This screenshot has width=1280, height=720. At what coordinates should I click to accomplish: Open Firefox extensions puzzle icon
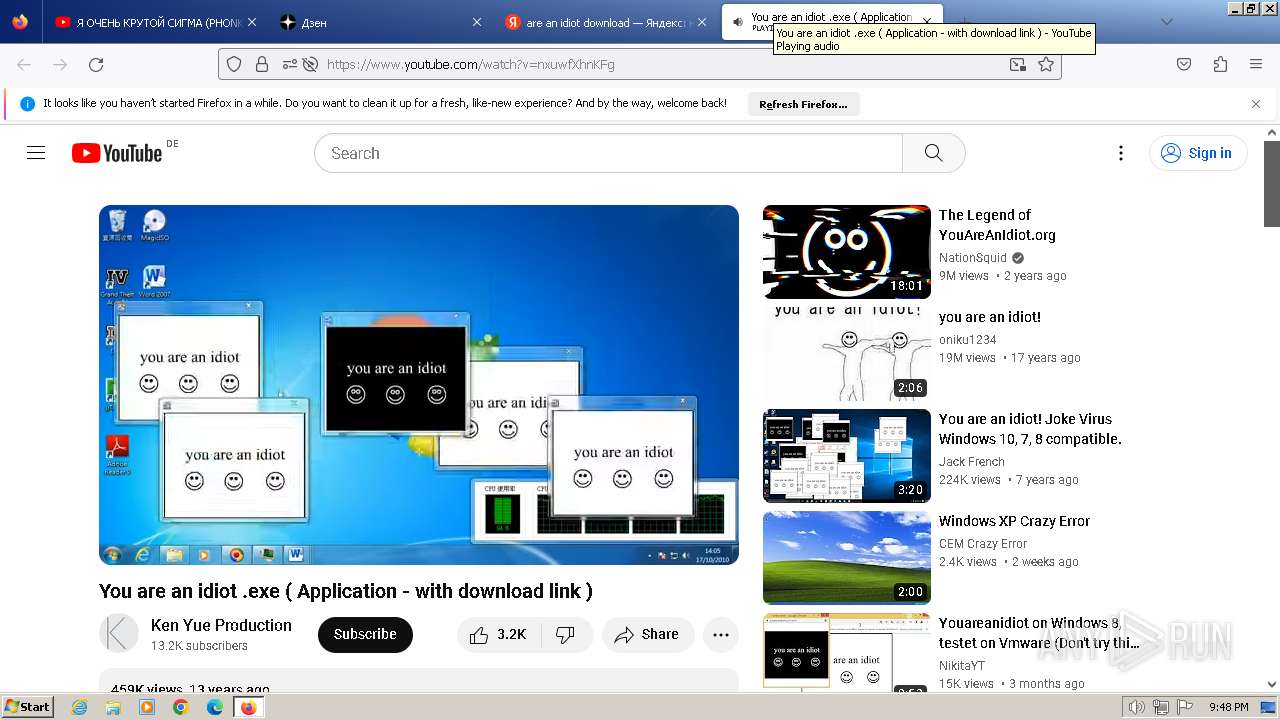click(1220, 64)
